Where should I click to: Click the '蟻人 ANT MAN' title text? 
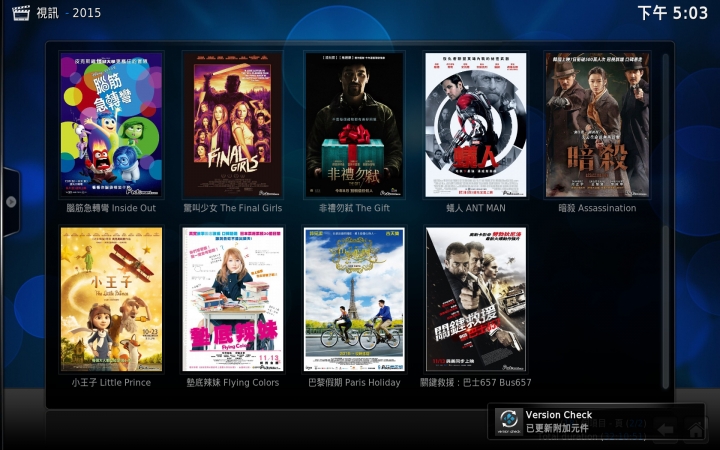(x=476, y=208)
